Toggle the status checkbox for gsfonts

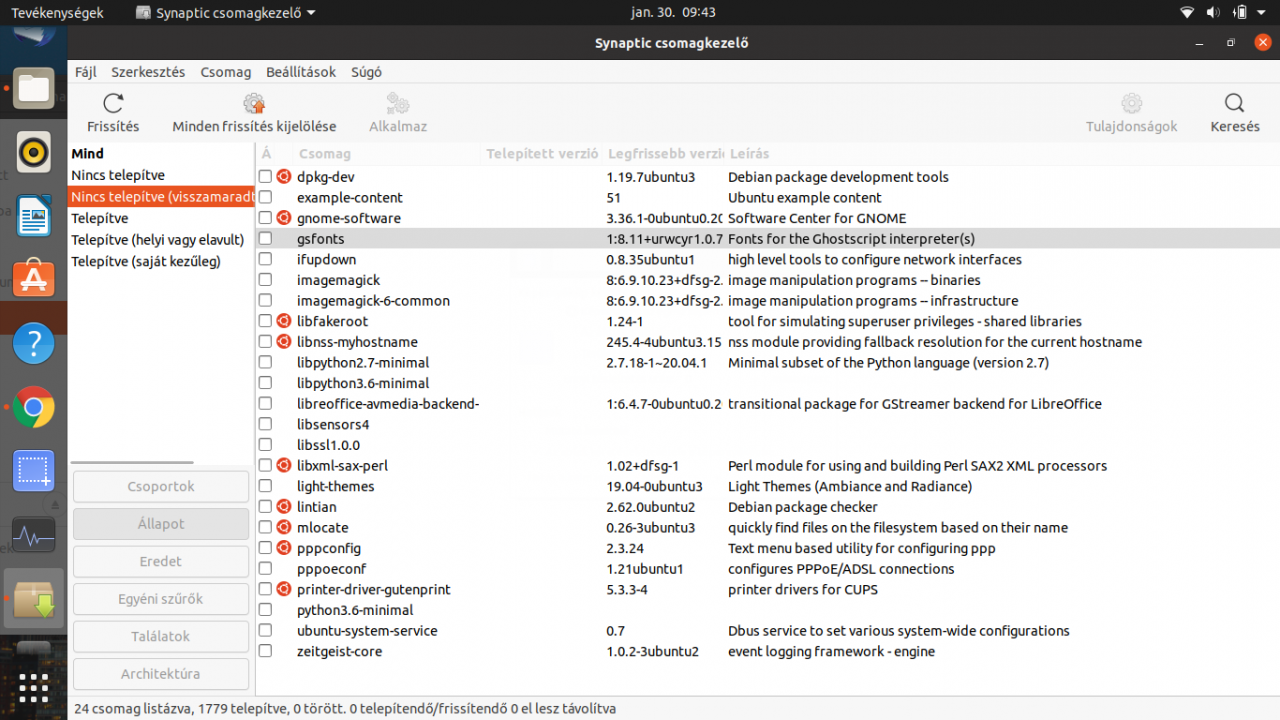click(x=265, y=239)
